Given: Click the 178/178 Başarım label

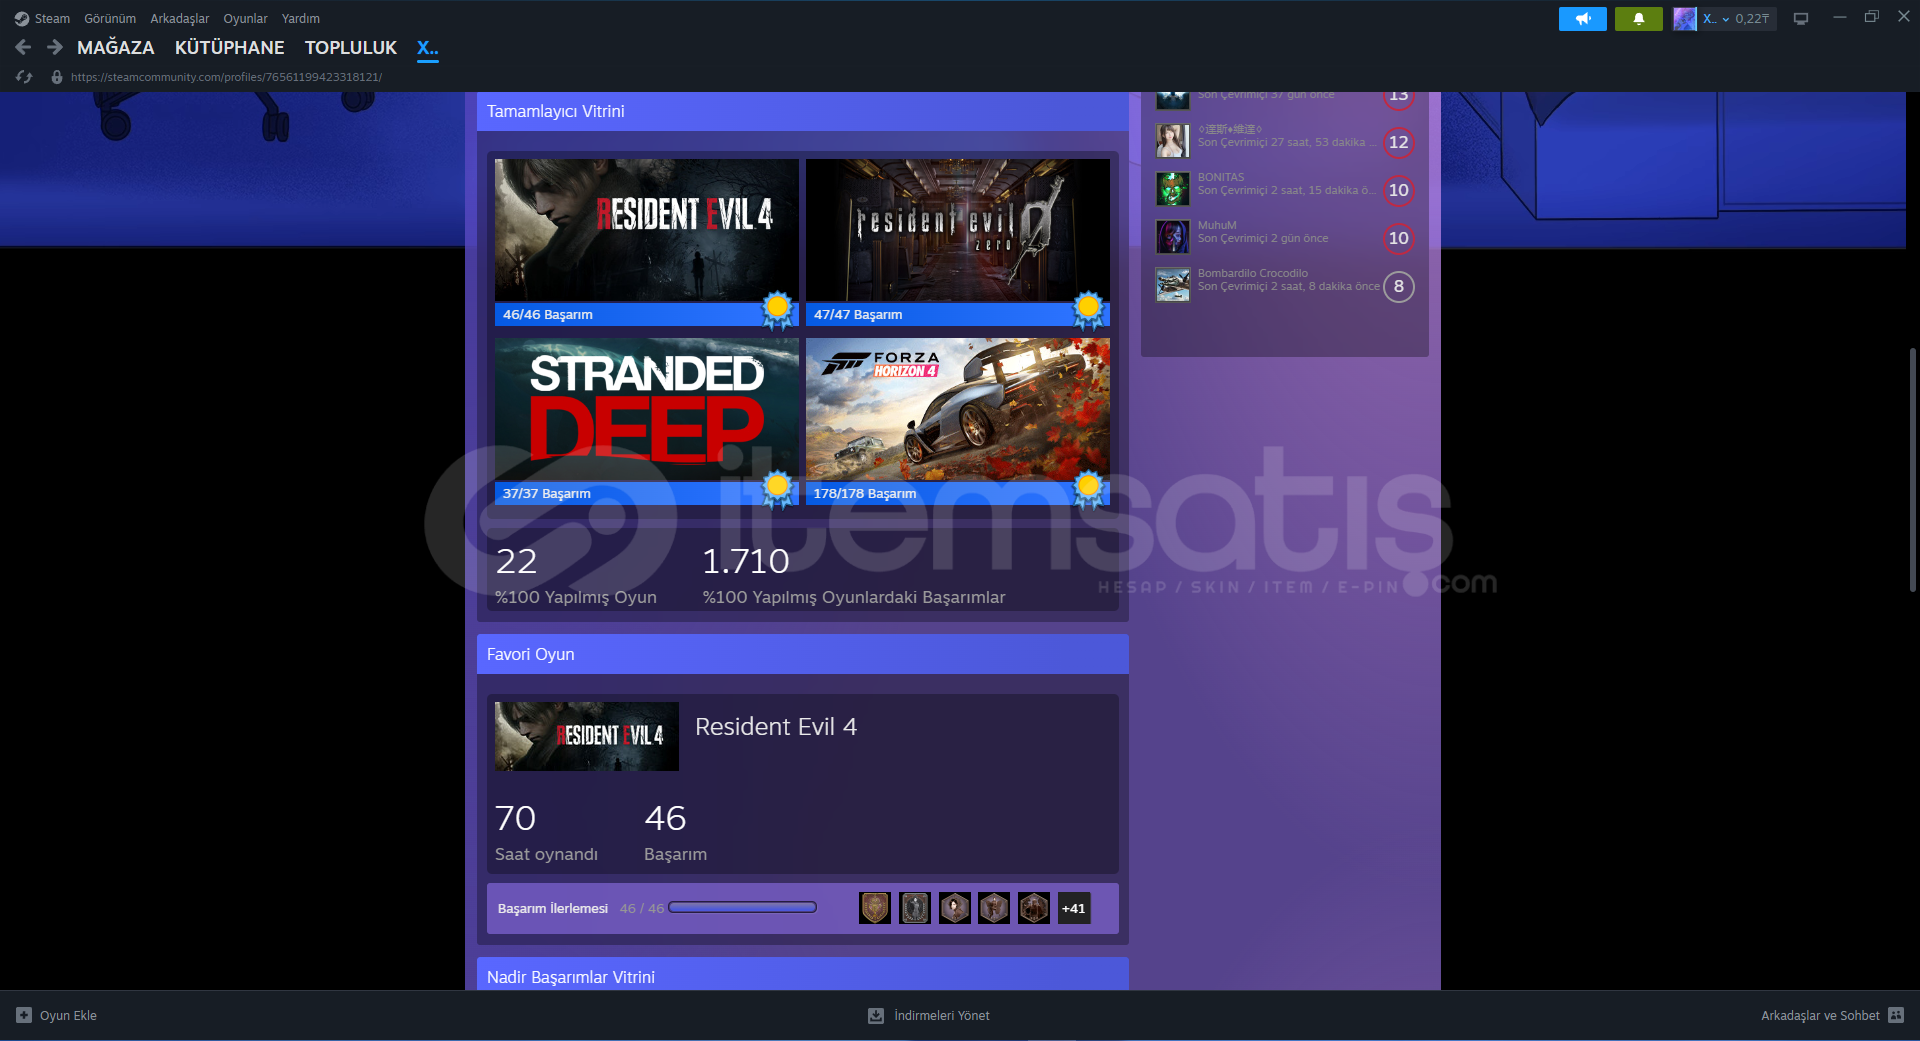Looking at the screenshot, I should pos(865,493).
